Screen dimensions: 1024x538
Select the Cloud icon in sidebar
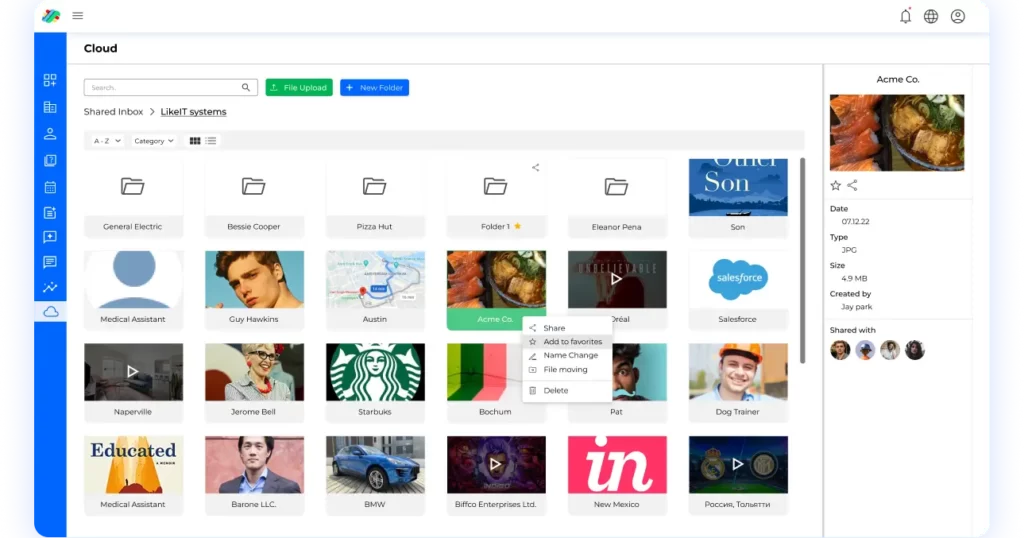pyautogui.click(x=50, y=312)
